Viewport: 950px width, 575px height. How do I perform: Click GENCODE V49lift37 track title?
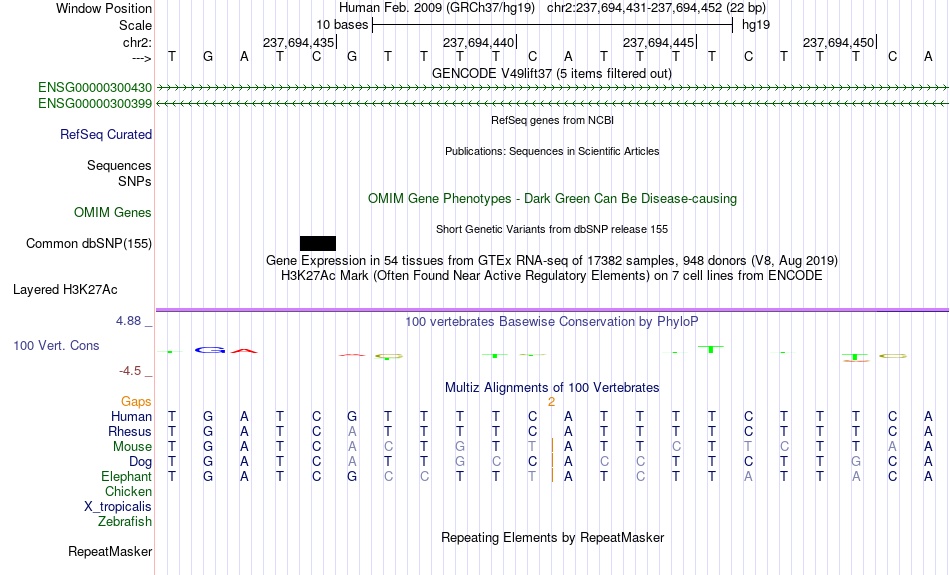551,73
